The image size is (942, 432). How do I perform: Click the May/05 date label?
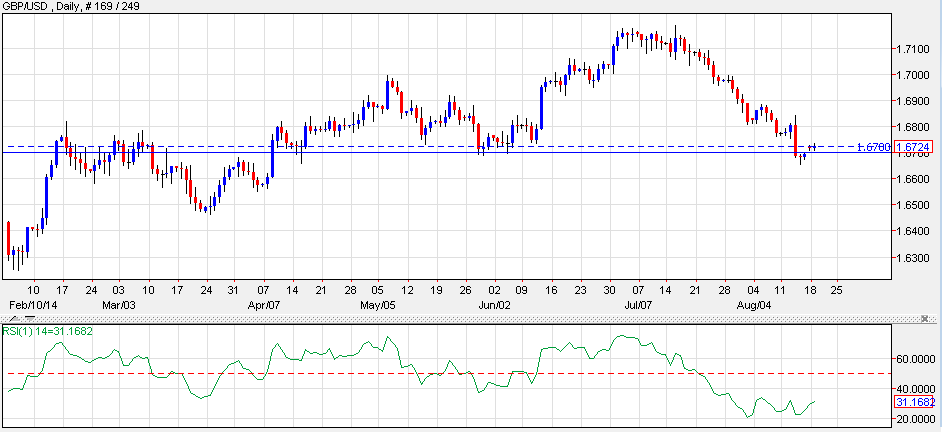pos(377,302)
